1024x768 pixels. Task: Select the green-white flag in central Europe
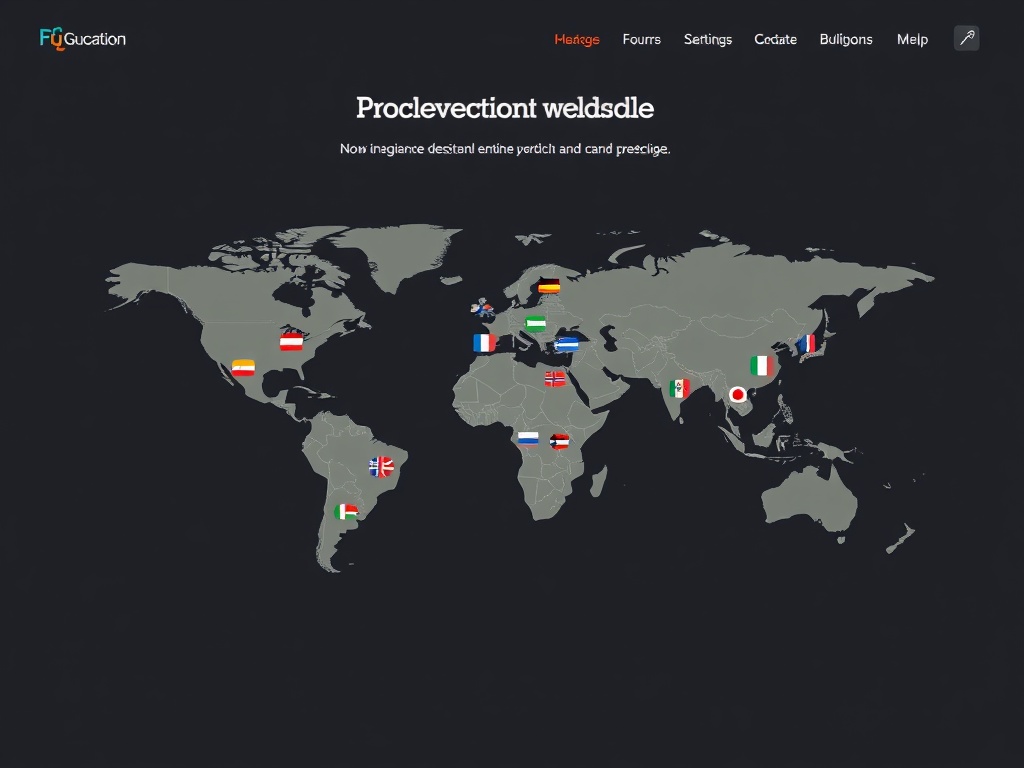coord(536,323)
